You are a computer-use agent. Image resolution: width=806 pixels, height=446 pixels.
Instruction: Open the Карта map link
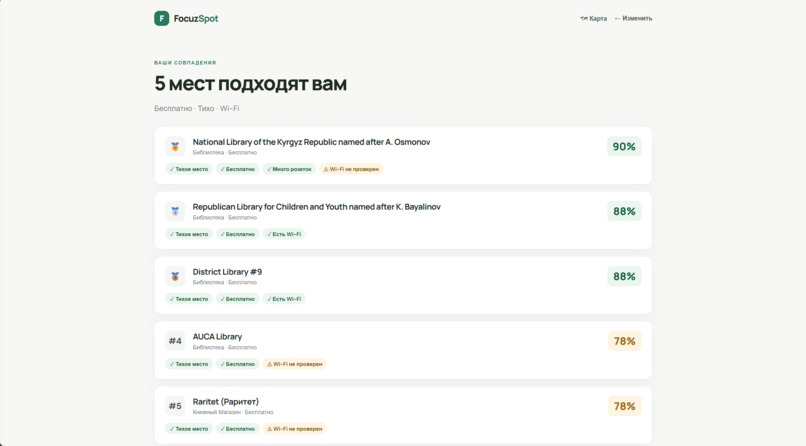594,18
